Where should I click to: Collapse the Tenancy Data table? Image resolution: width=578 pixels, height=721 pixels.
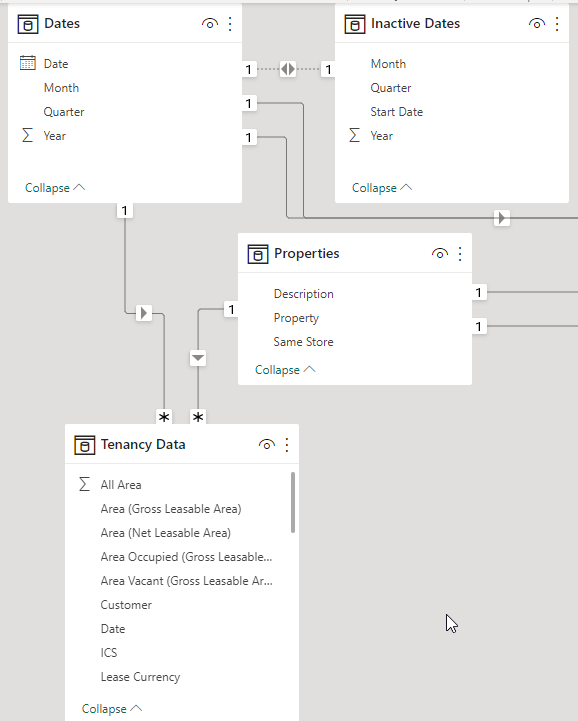[x=112, y=709]
